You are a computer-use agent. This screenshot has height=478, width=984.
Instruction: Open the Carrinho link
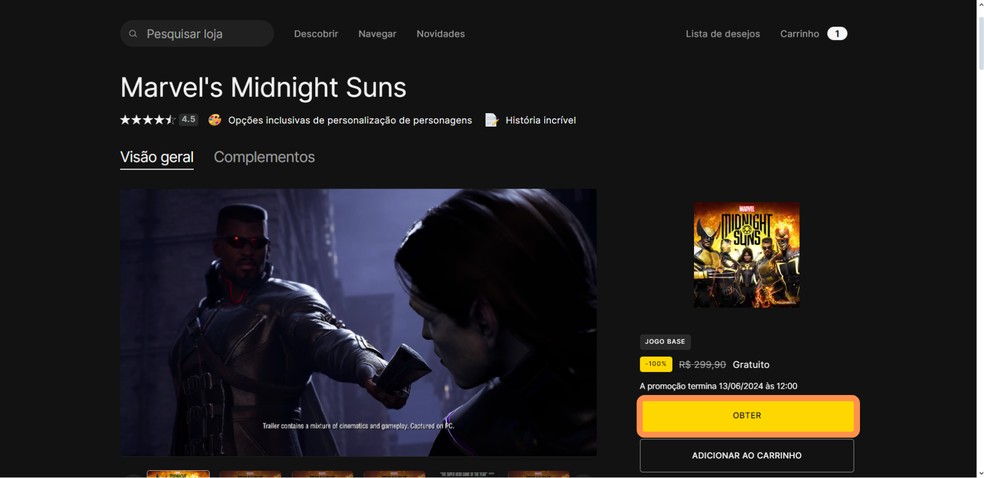[x=800, y=34]
